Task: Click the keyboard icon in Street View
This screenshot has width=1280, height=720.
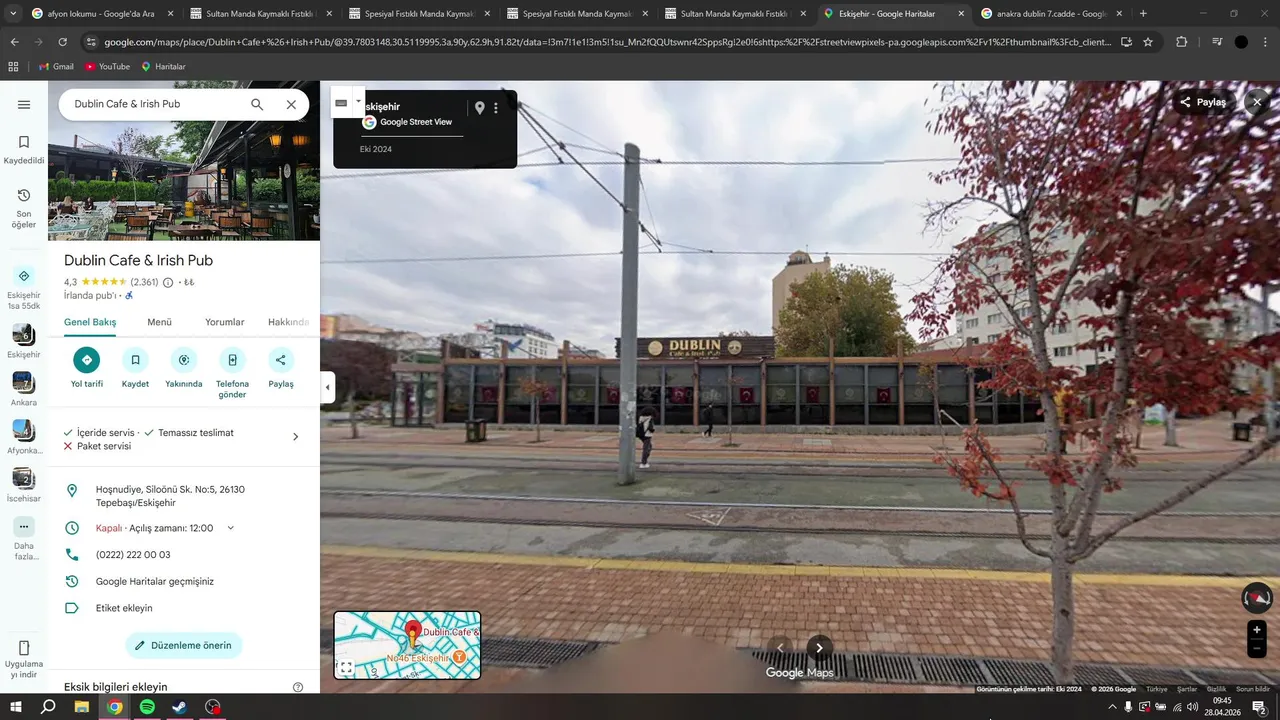Action: (x=341, y=102)
